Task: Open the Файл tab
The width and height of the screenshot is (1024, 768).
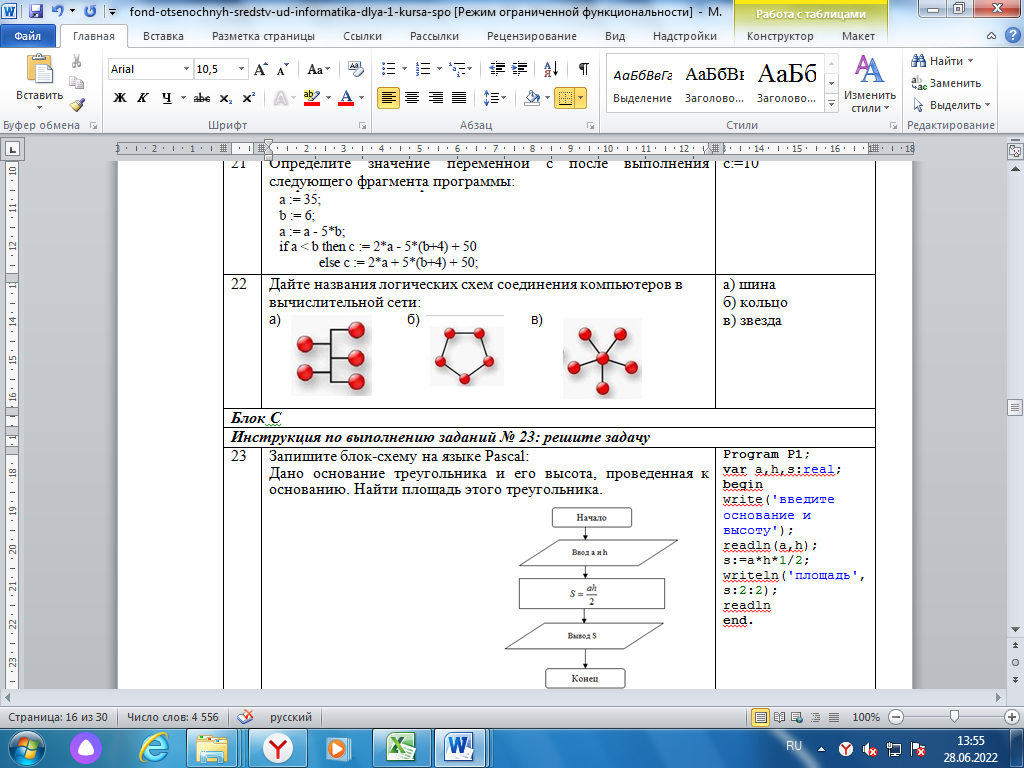Action: [27, 36]
